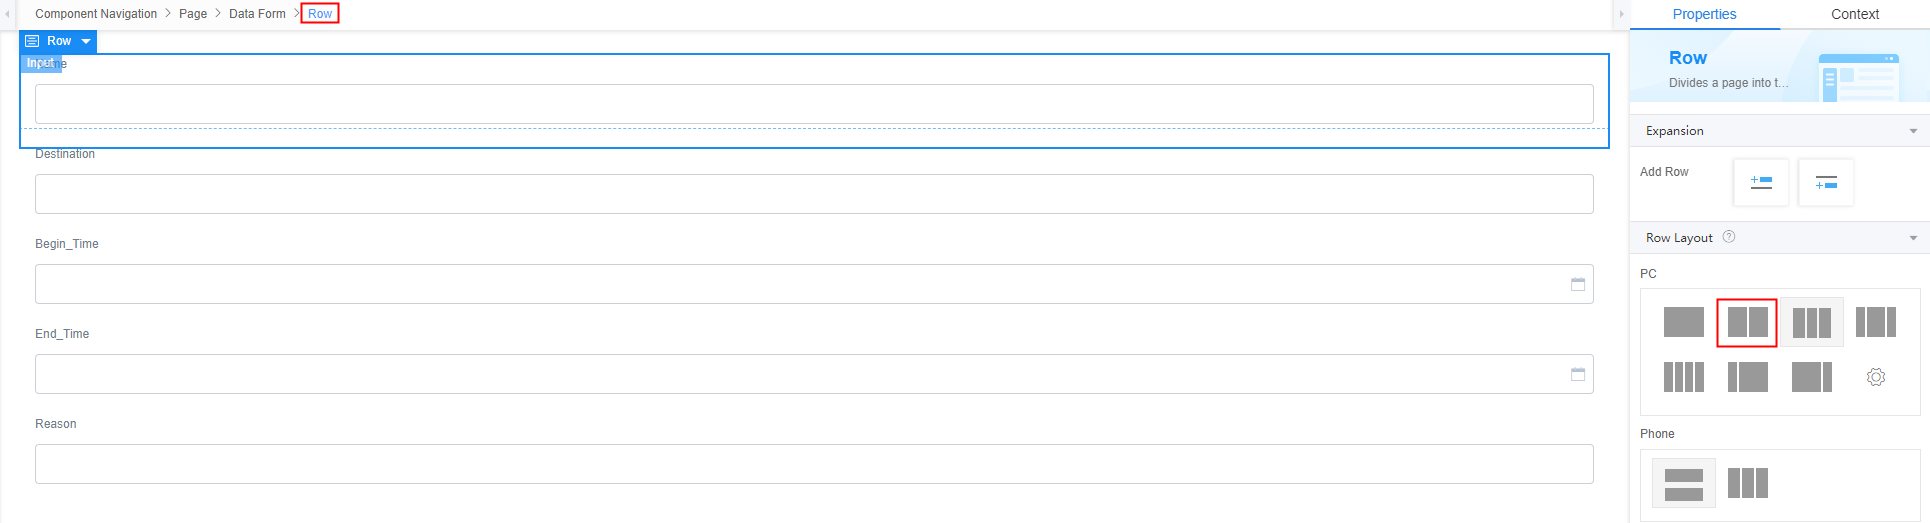The height and width of the screenshot is (523, 1930).
Task: Select side-by-side columns Phone layout
Action: (x=1747, y=483)
